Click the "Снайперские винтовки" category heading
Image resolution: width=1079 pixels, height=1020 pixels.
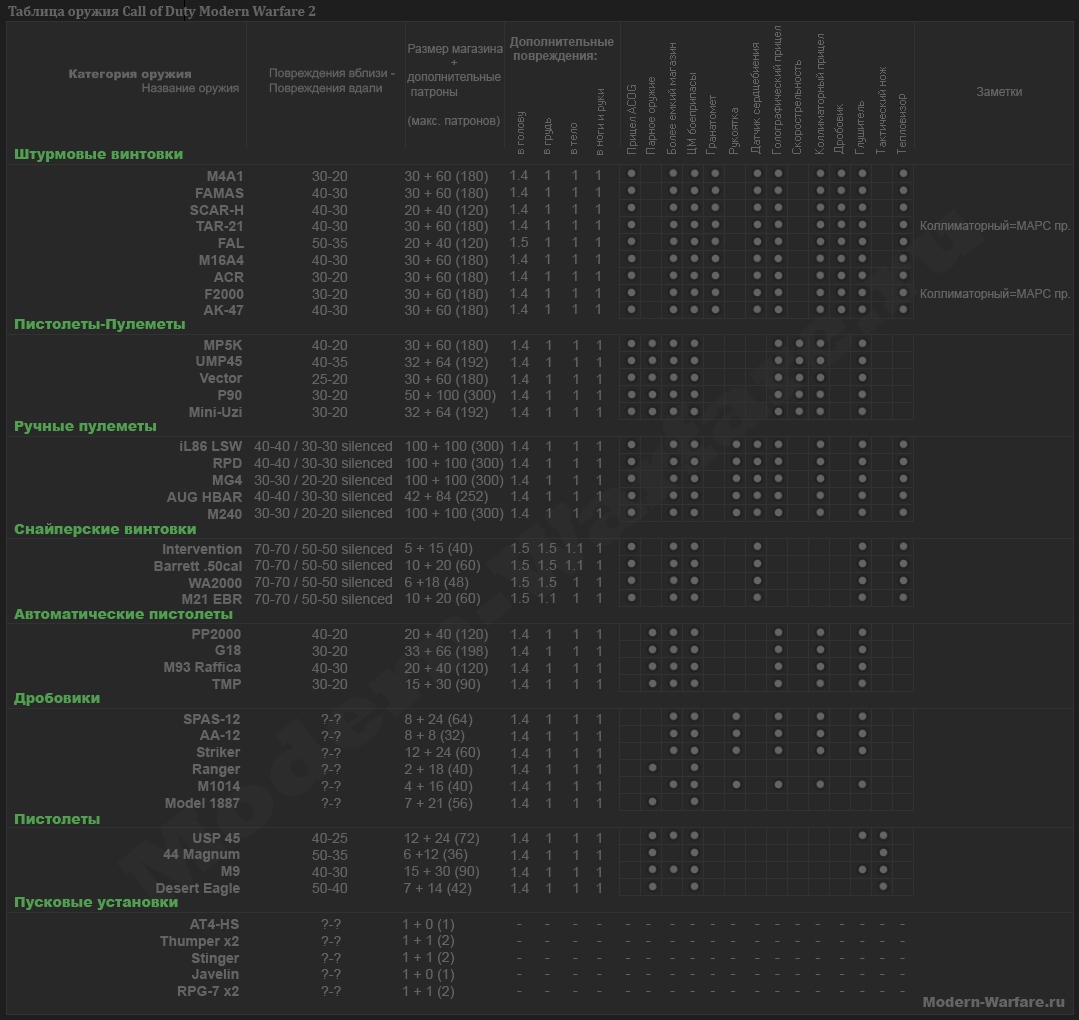[x=105, y=529]
